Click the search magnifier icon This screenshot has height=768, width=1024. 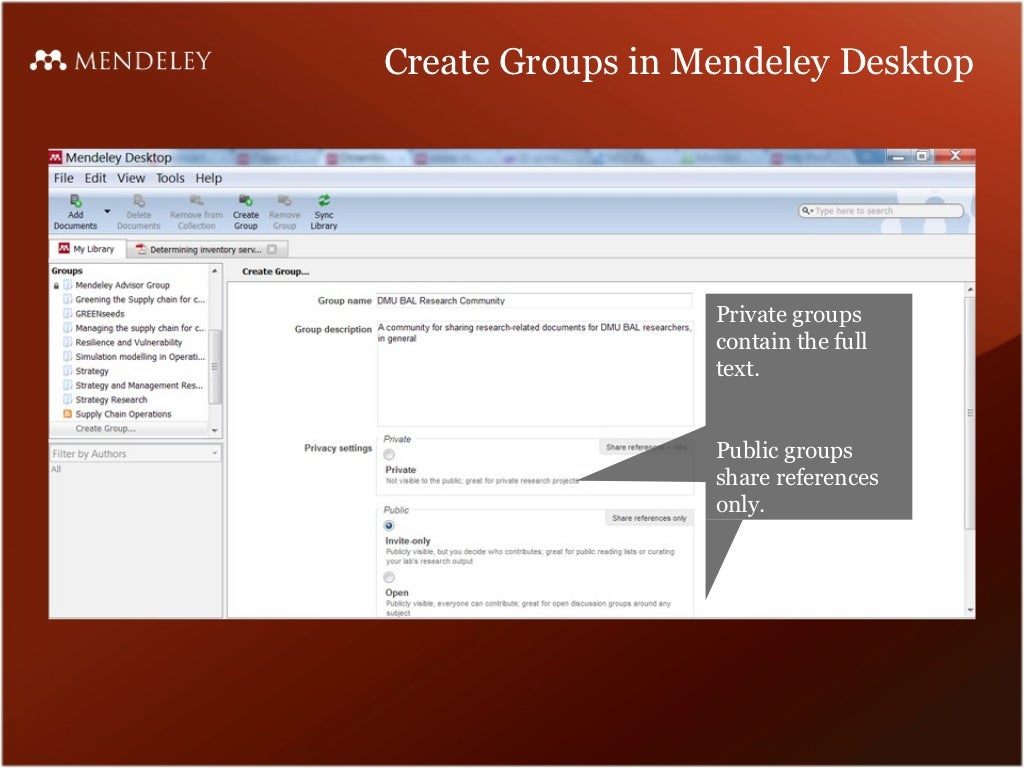click(x=807, y=210)
